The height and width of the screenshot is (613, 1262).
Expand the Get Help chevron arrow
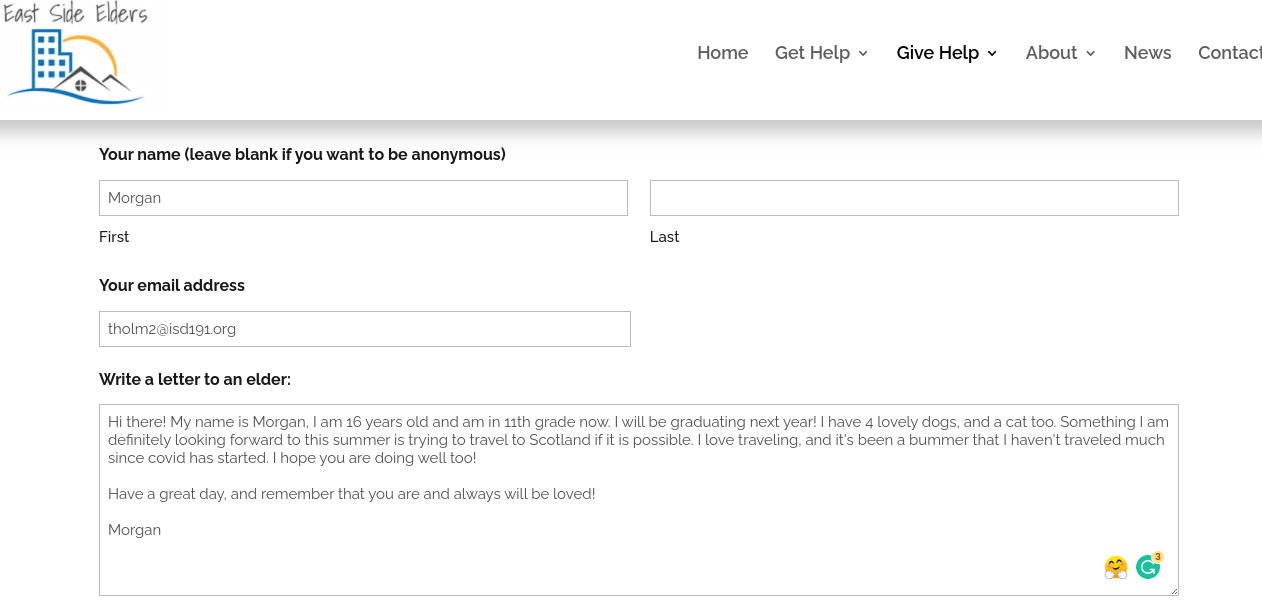point(863,54)
